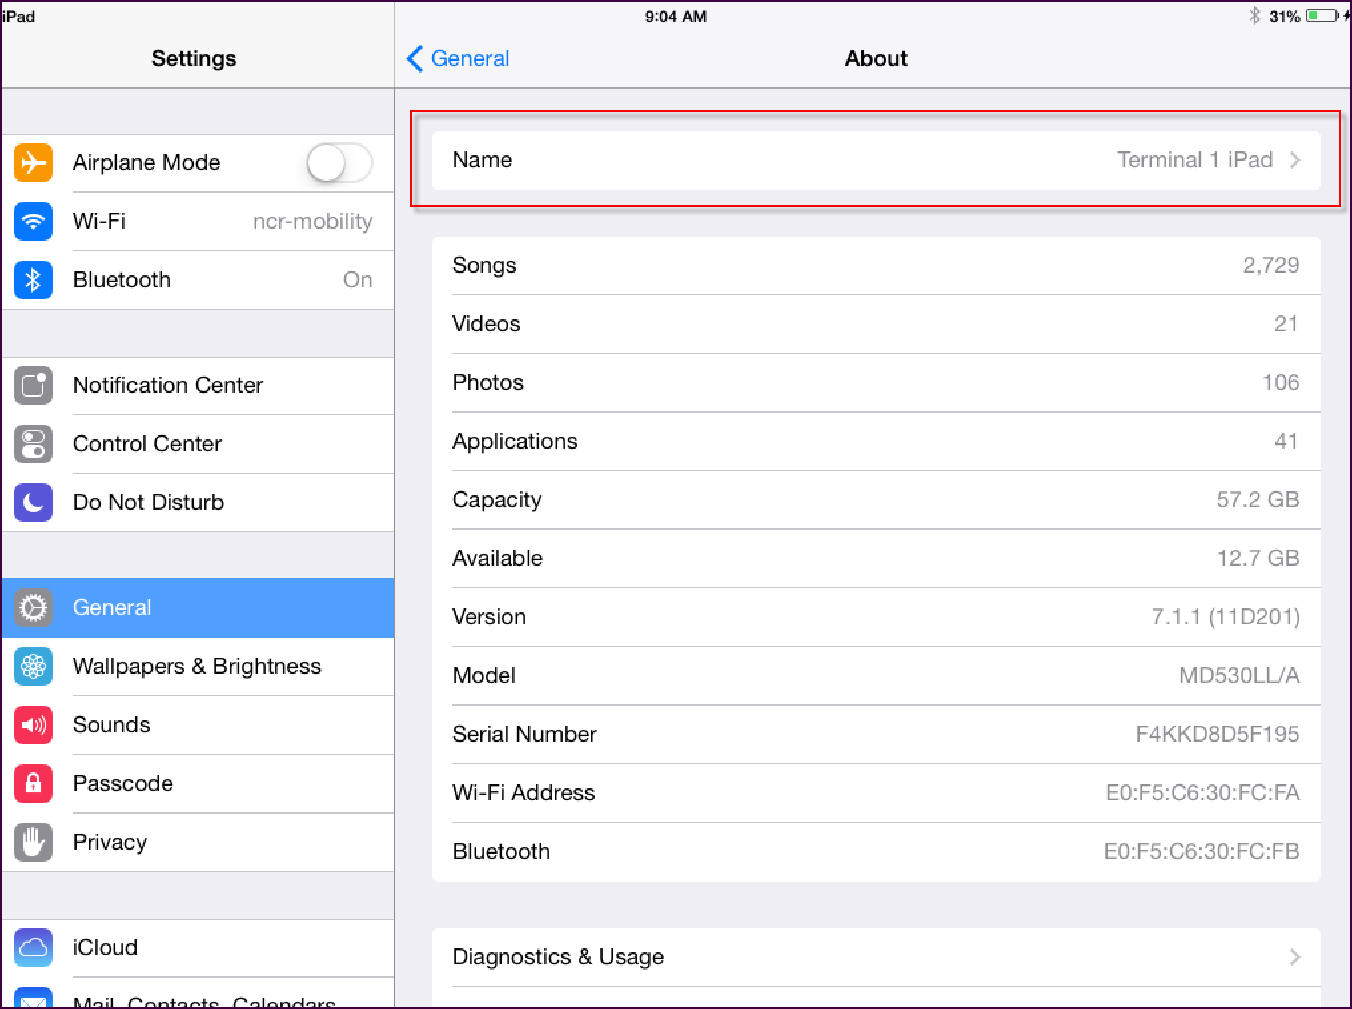Tap the Wallpapers & Brightness flower icon
This screenshot has width=1352, height=1009.
tap(33, 666)
